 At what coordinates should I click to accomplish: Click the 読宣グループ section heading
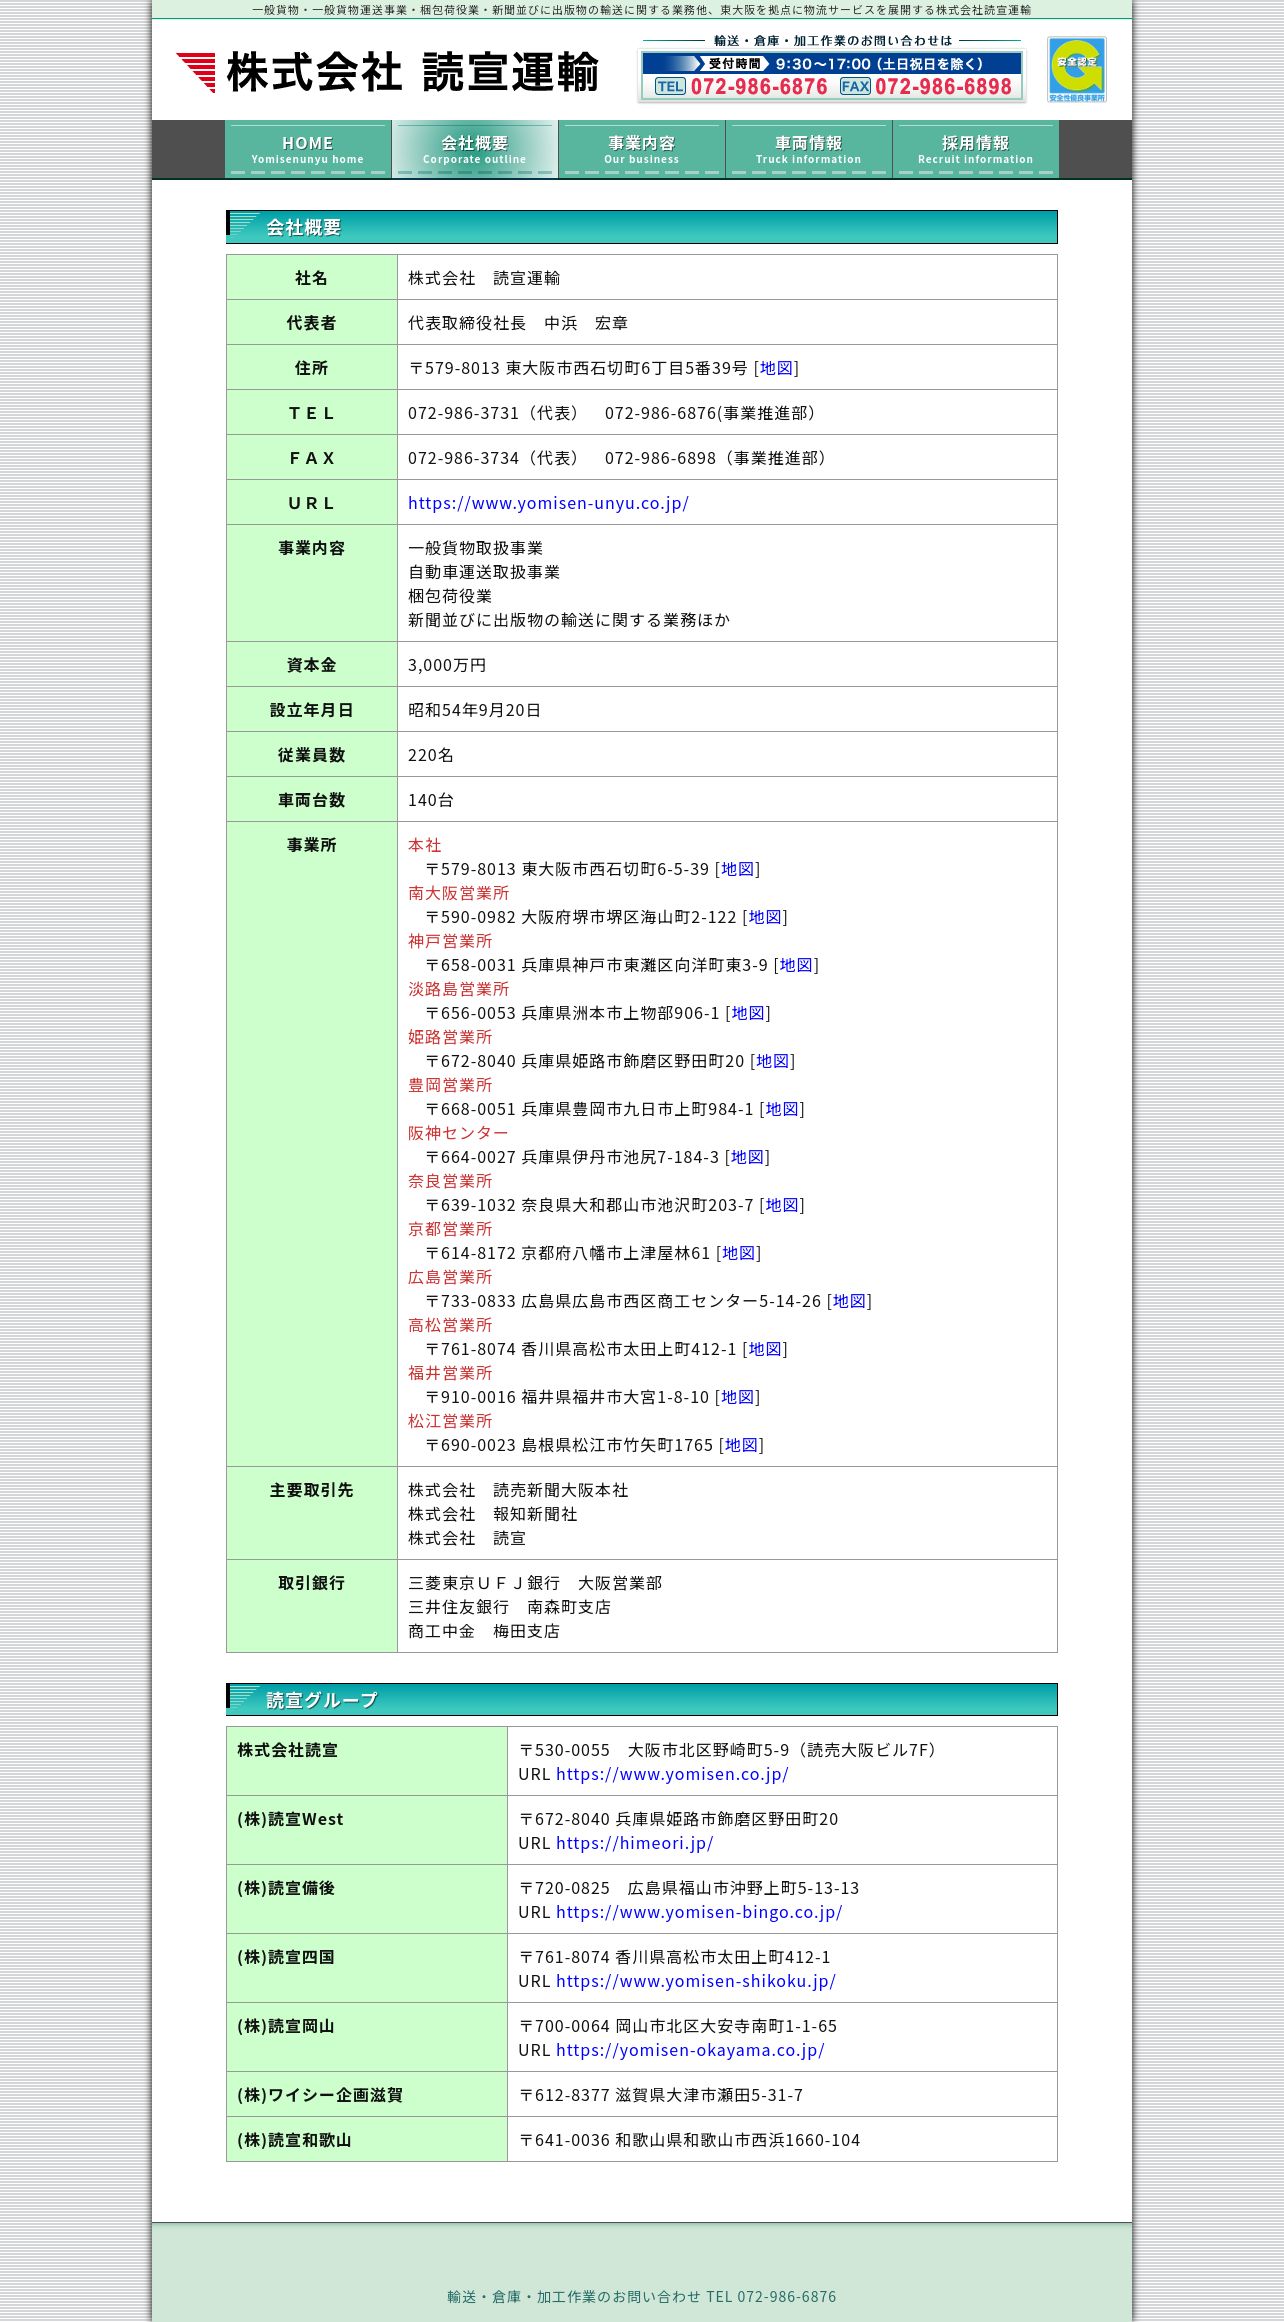[x=641, y=1700]
